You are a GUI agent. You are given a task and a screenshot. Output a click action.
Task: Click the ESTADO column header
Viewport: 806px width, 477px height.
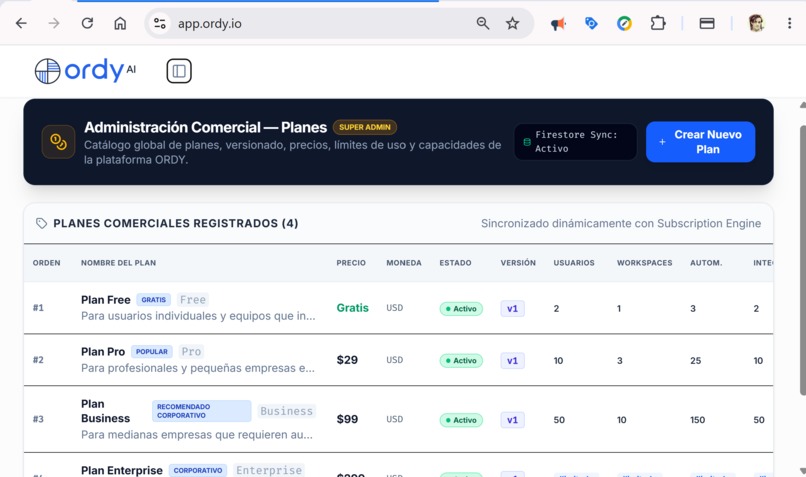[x=455, y=263]
